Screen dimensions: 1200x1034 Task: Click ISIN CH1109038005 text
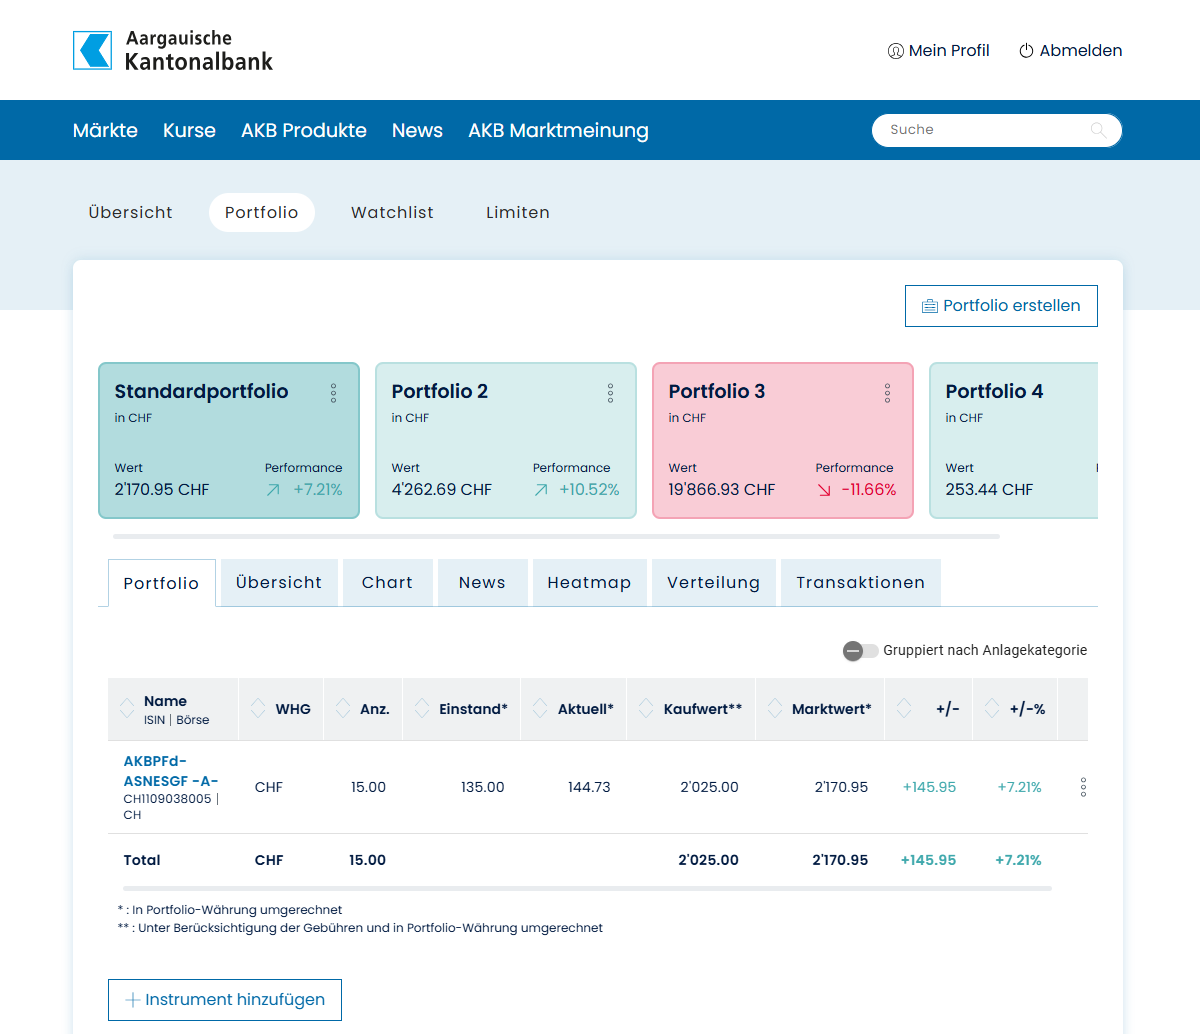point(167,799)
